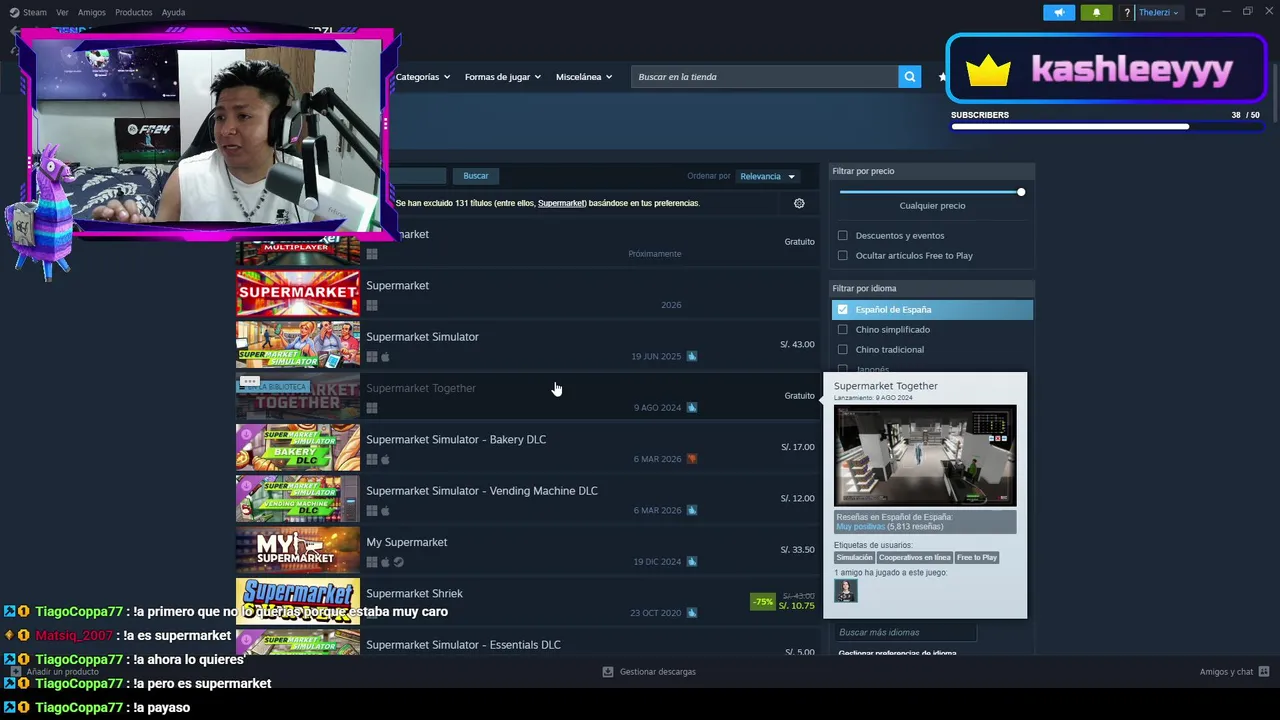This screenshot has width=1280, height=720.
Task: Open the Supermarket Shriek result row
Action: point(528,602)
